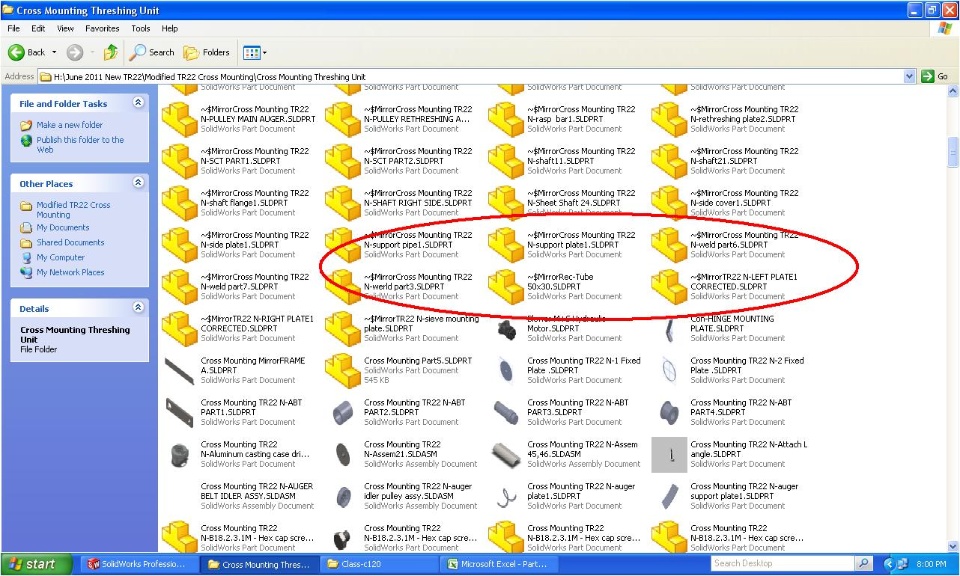960x576 pixels.
Task: Select N-LEFT PLATE1 CORRECTED.SLDPRT file icon
Action: click(669, 286)
